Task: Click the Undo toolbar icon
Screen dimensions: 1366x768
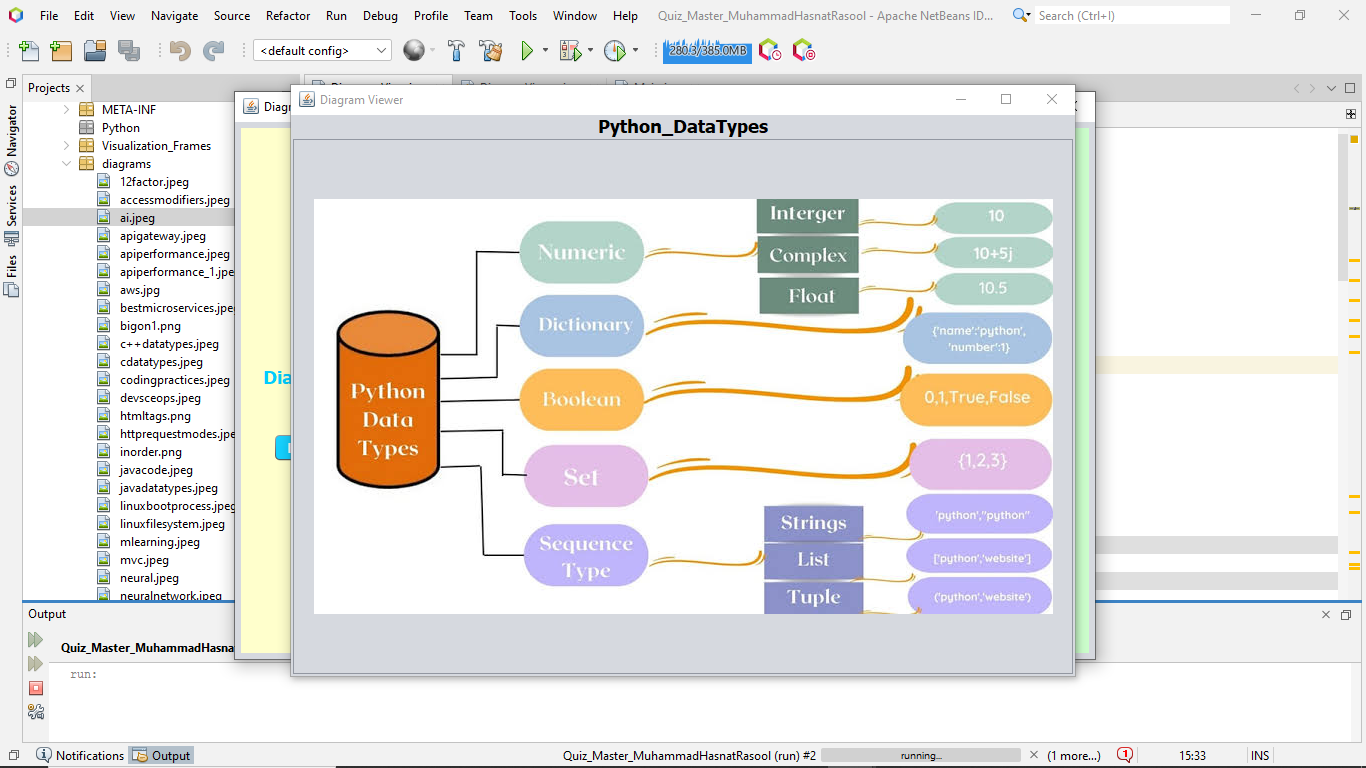Action: pos(180,51)
